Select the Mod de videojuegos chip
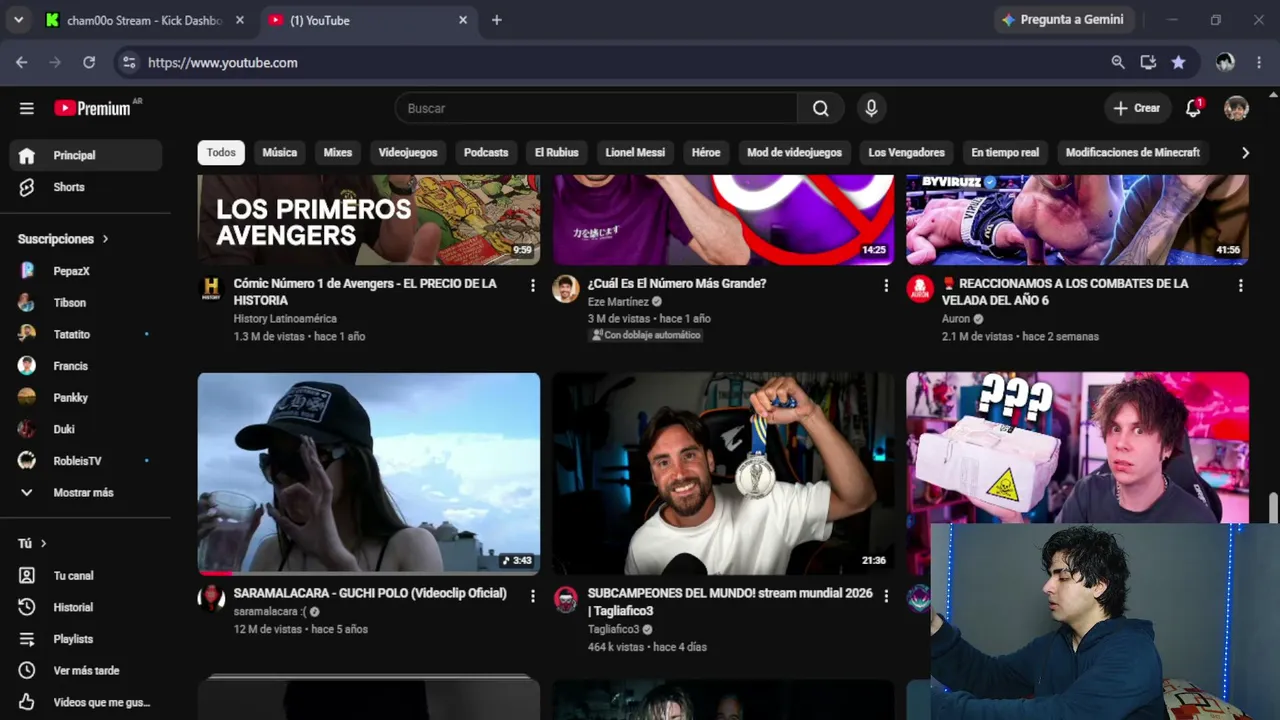The width and height of the screenshot is (1280, 720). pyautogui.click(x=794, y=153)
